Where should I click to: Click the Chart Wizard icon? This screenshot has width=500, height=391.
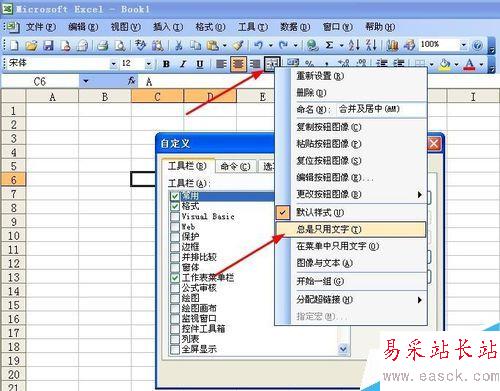[392, 45]
